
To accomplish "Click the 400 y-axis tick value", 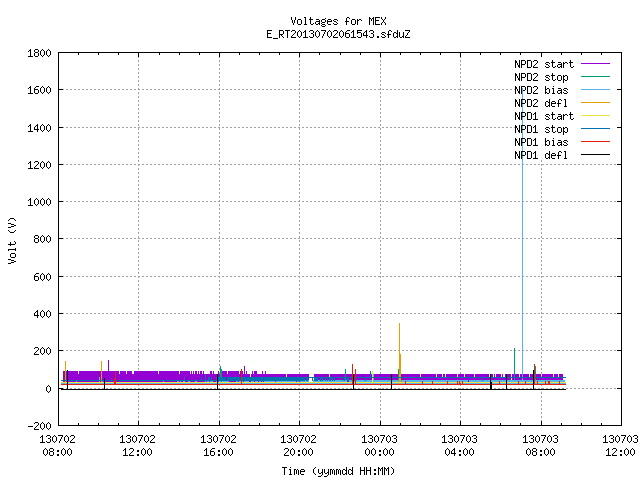I will tap(42, 314).
